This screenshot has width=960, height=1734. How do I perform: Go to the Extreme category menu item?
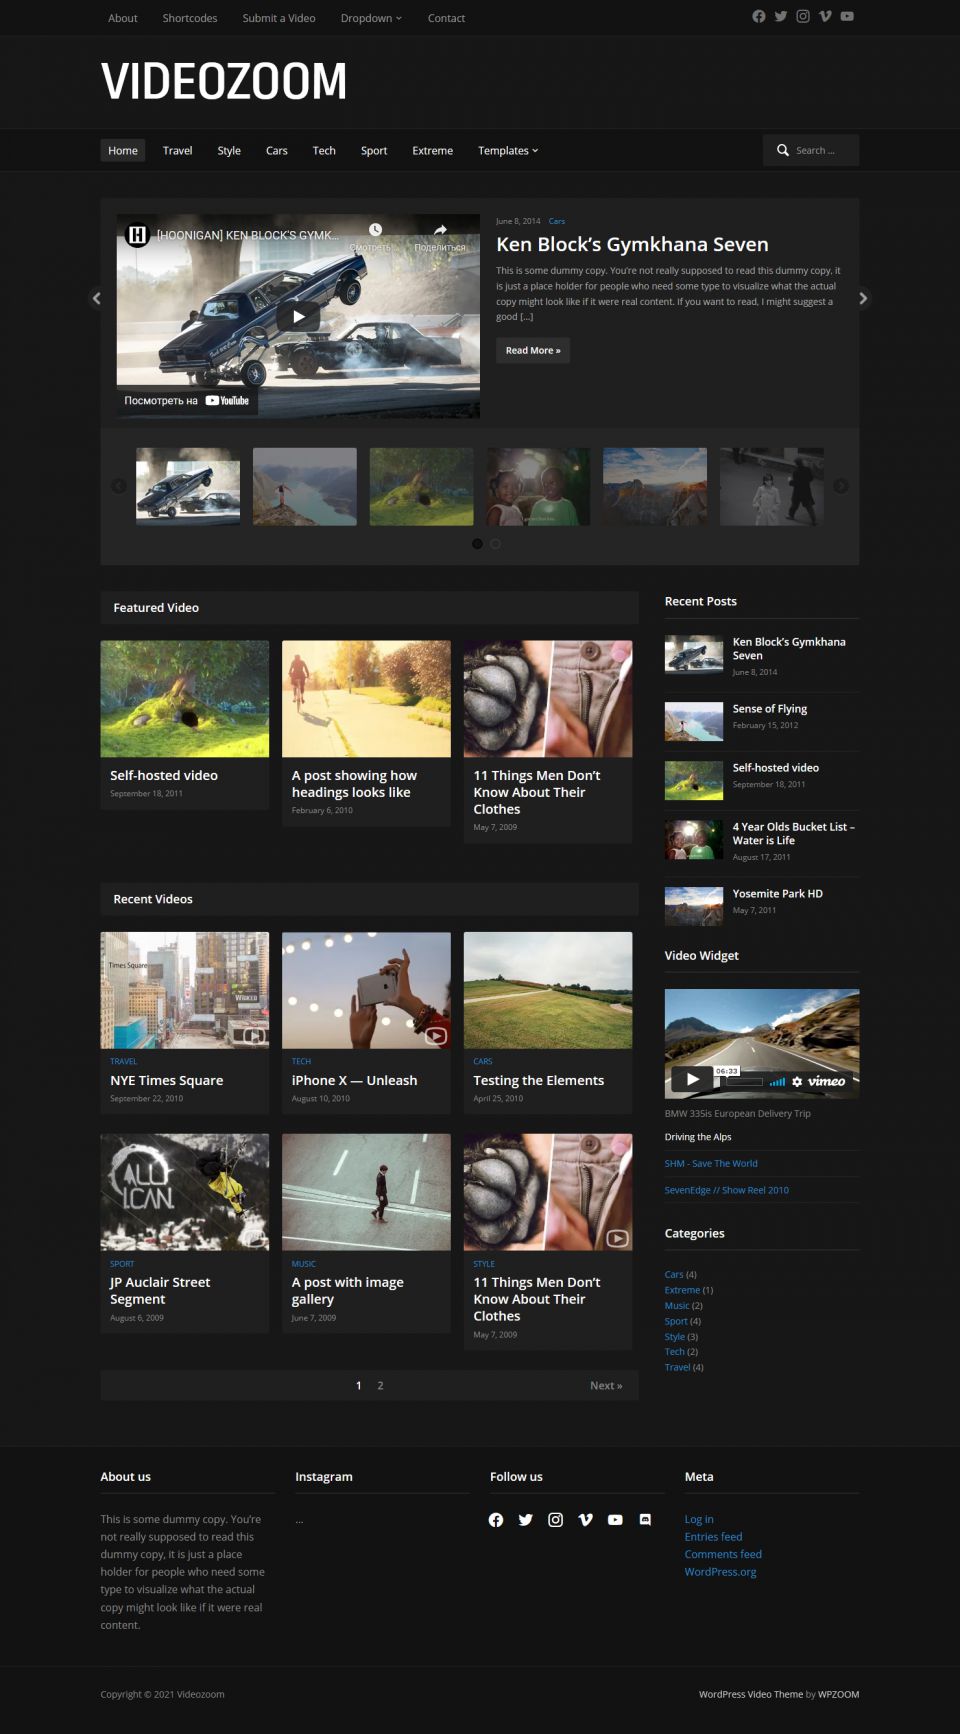pyautogui.click(x=432, y=151)
